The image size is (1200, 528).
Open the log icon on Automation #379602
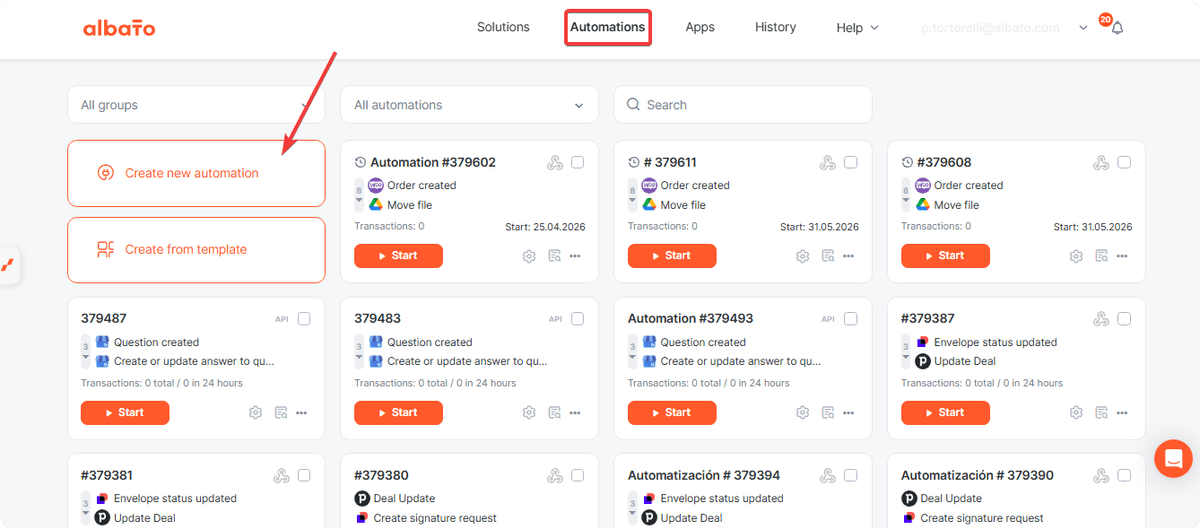pyautogui.click(x=555, y=256)
